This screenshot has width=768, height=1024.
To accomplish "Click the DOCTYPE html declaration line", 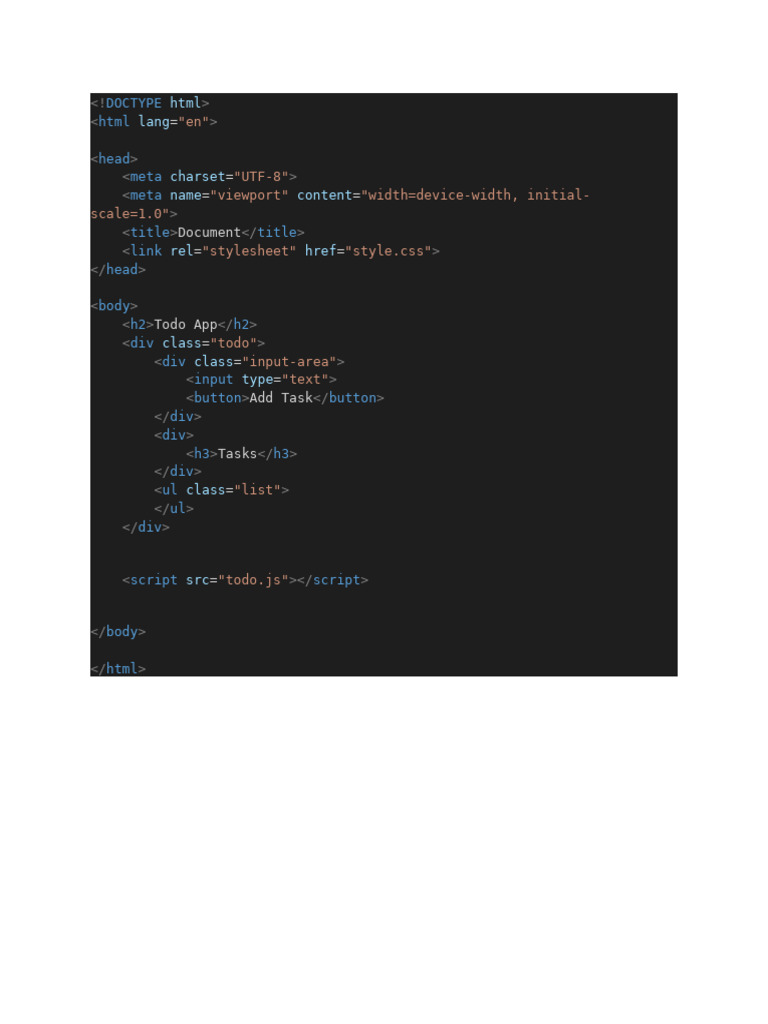I will click(150, 103).
